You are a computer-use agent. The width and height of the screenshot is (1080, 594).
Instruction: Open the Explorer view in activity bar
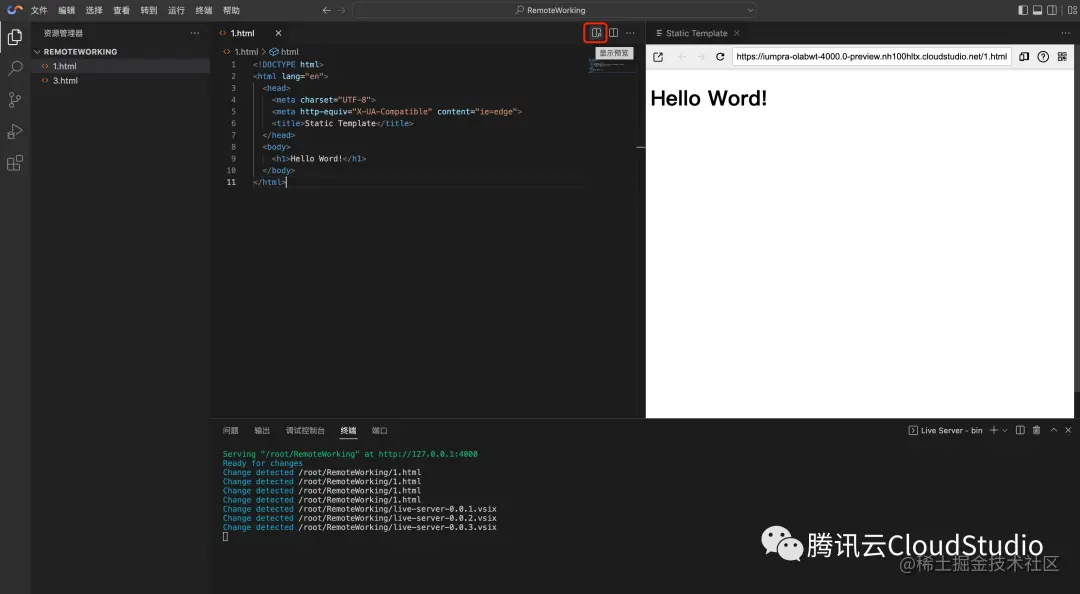pos(14,37)
